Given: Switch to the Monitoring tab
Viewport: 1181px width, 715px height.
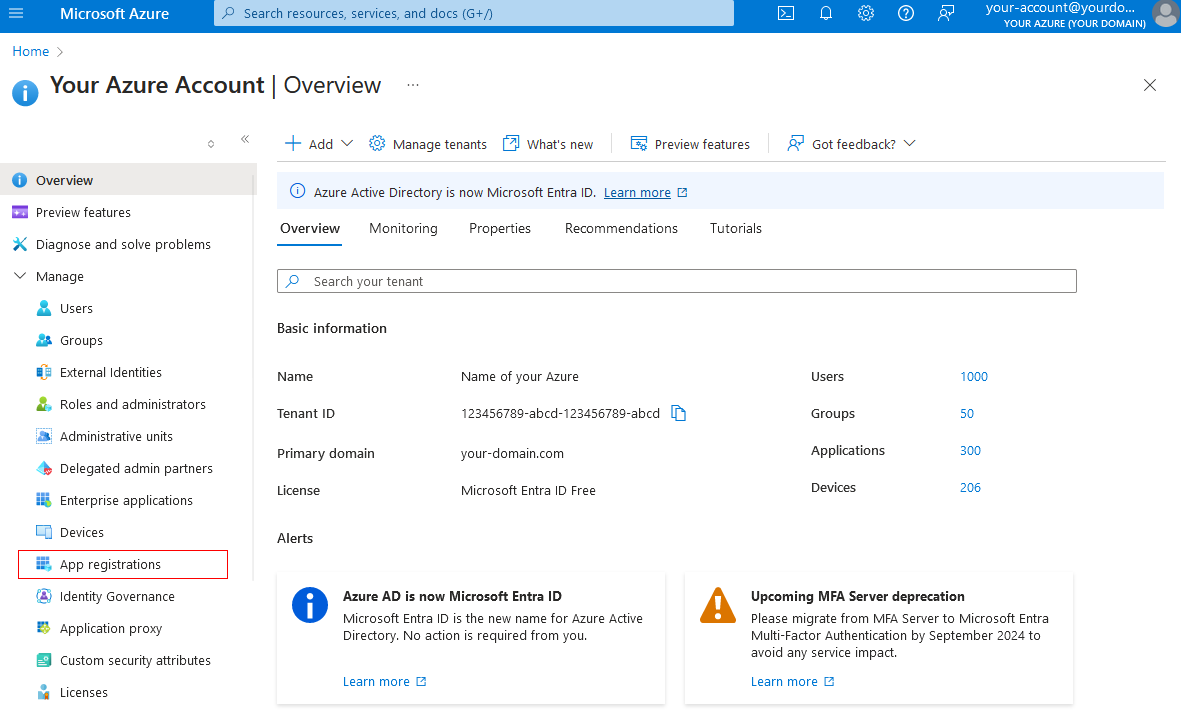Looking at the screenshot, I should 403,228.
